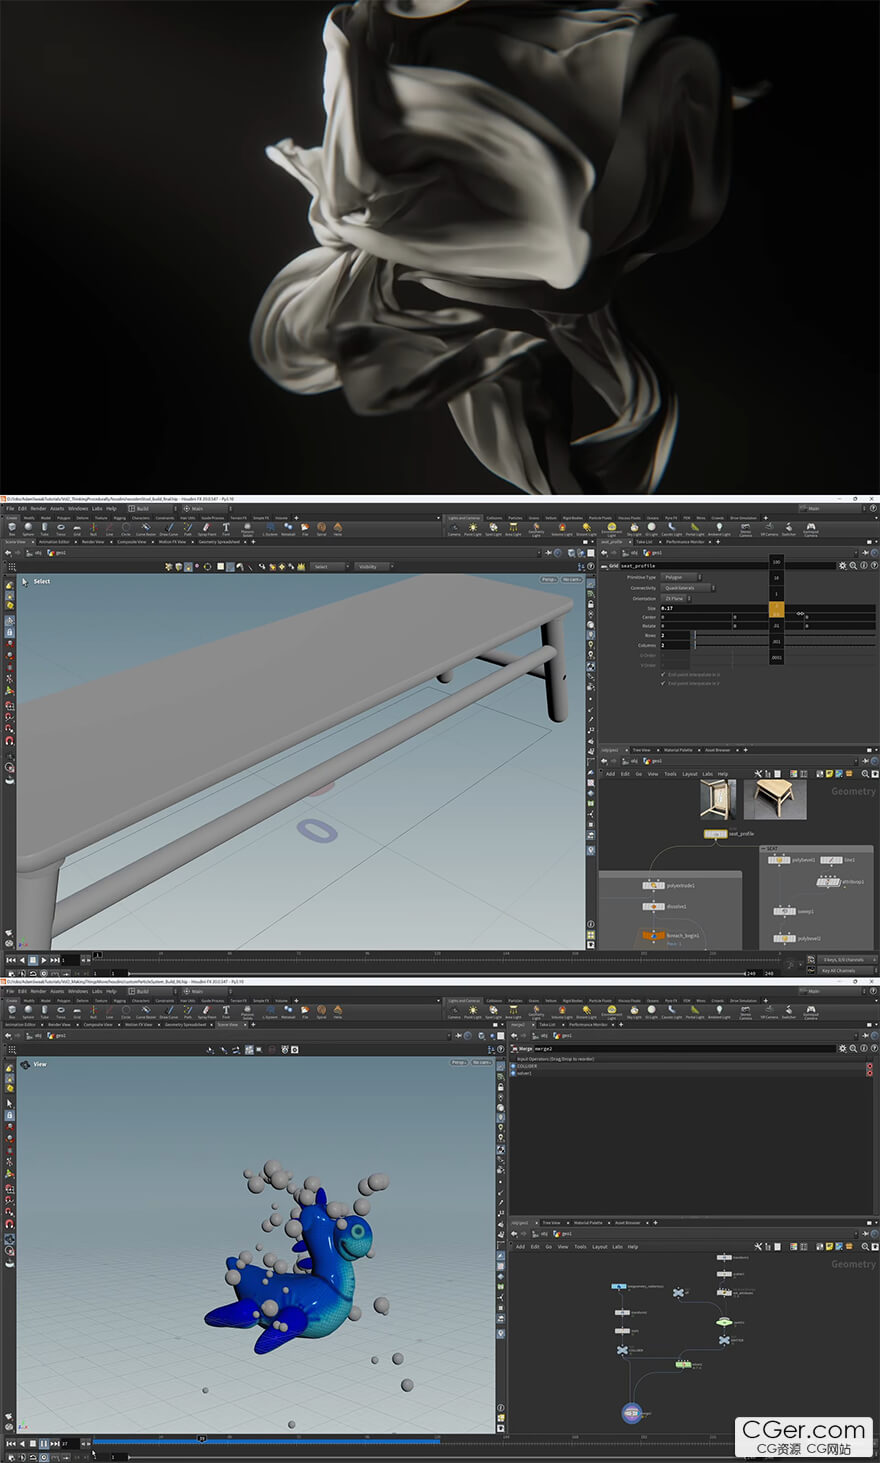Show node info for seat_profile with the info icon
The image size is (880, 1463).
[863, 566]
